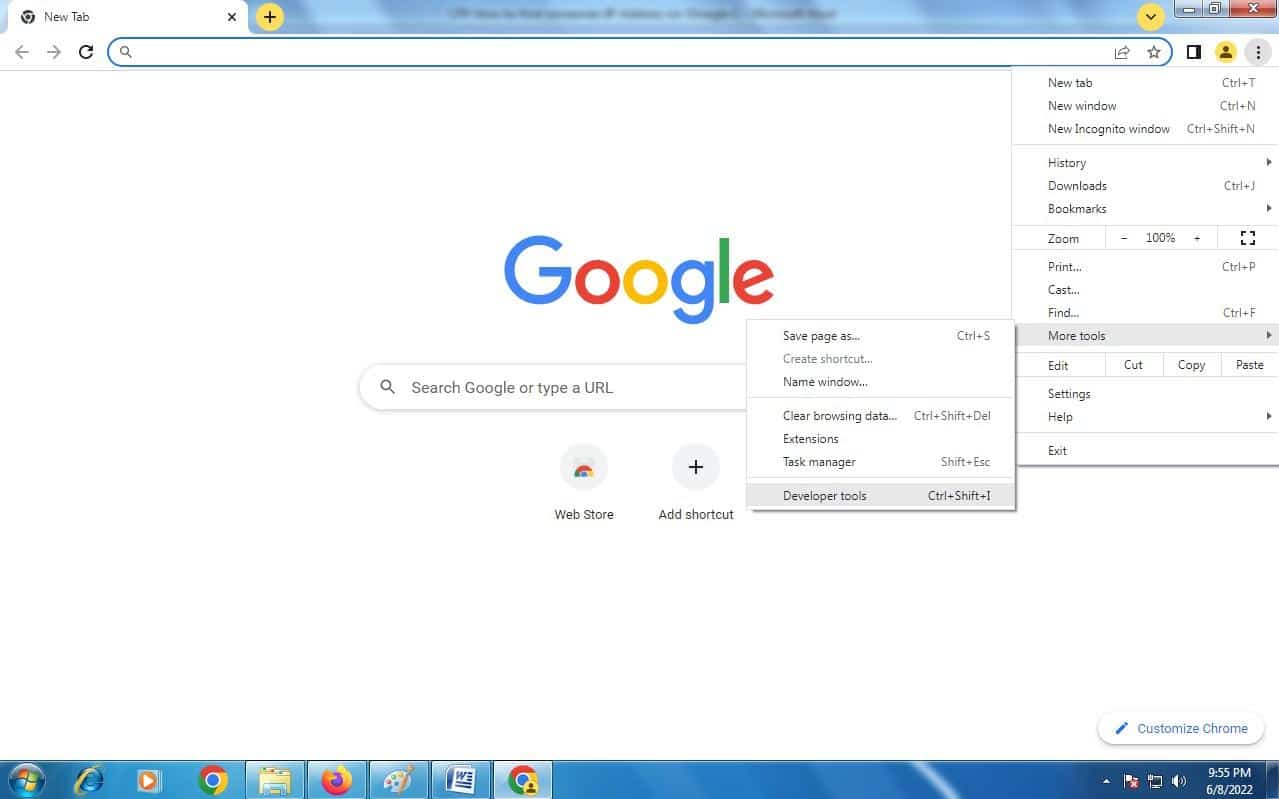Click the page reload icon

tap(85, 52)
